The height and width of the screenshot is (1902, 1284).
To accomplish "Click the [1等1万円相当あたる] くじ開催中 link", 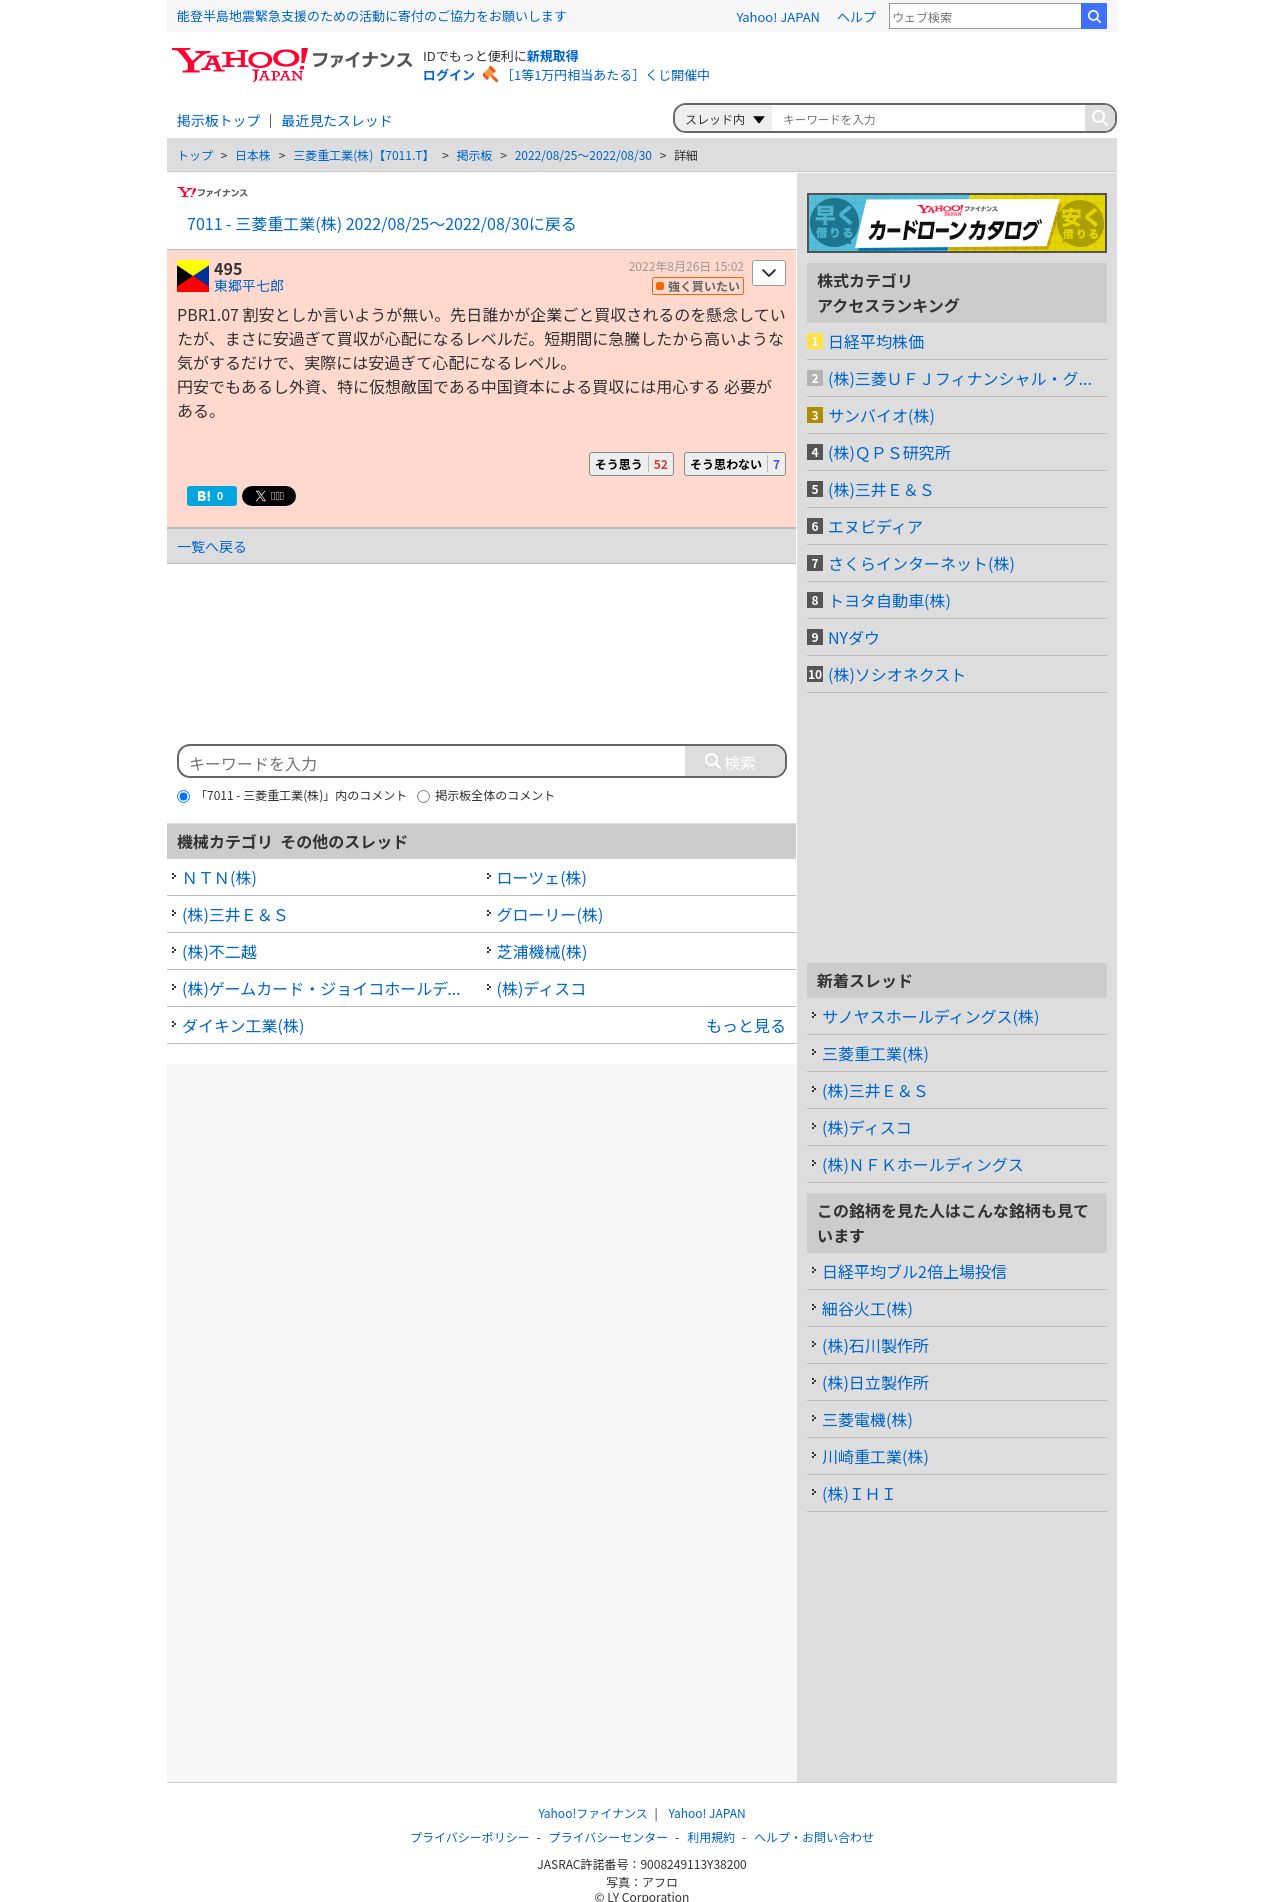I will tap(606, 75).
